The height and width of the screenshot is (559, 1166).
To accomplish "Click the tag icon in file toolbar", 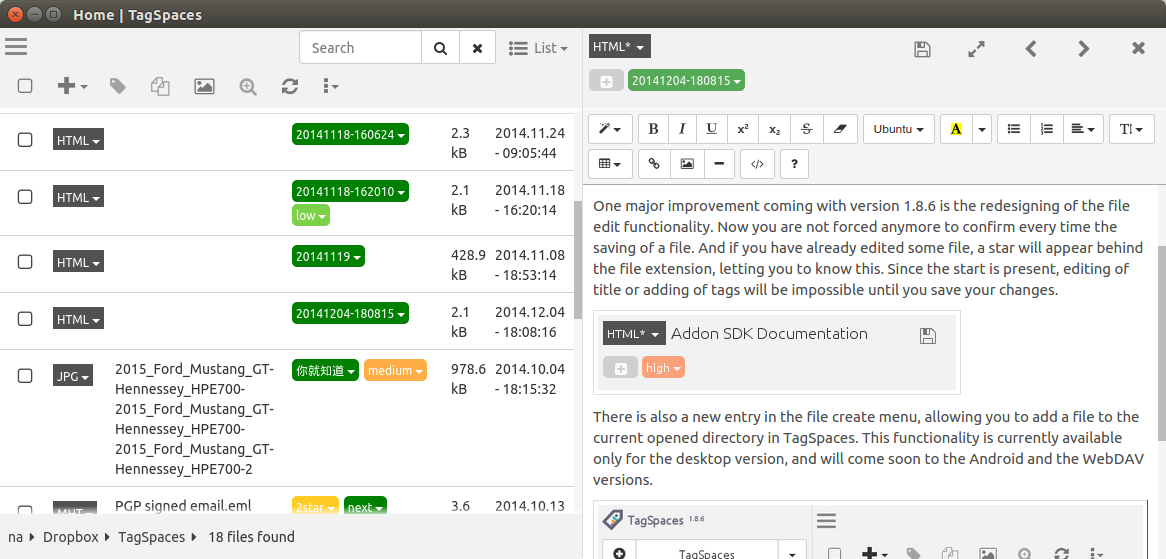I will coord(118,87).
